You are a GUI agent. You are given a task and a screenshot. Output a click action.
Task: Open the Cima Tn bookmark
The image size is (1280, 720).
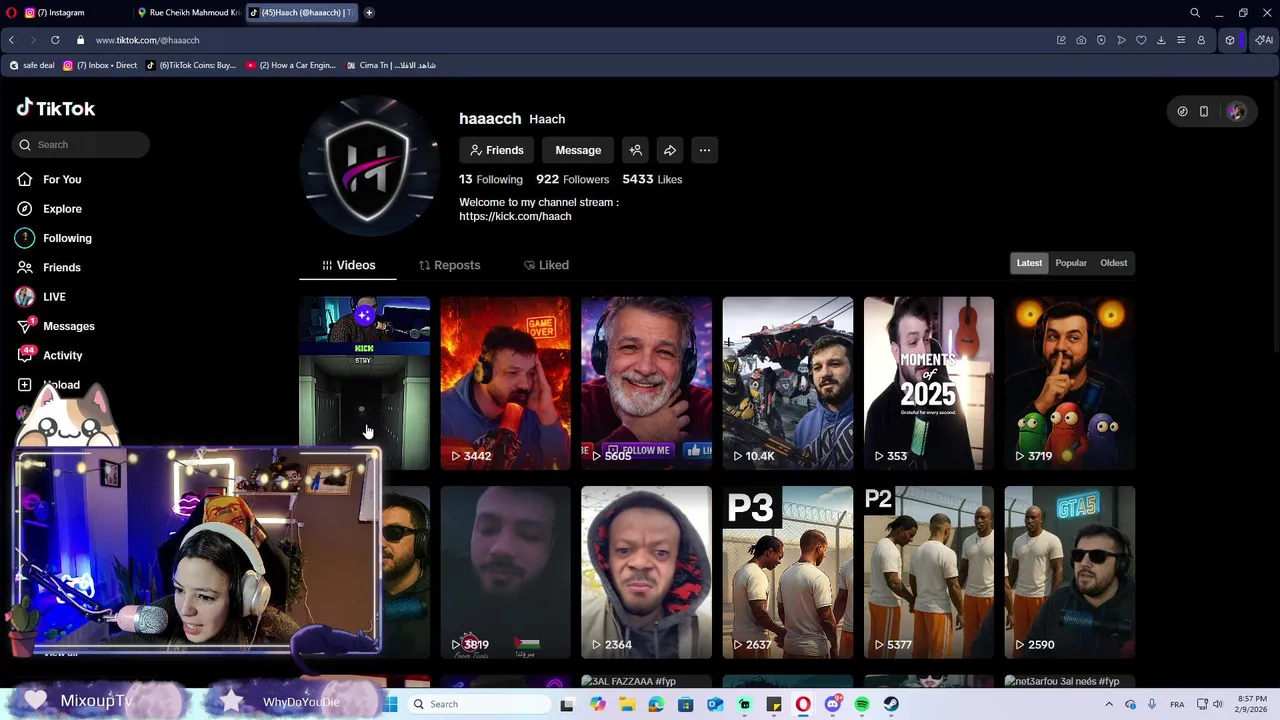point(391,65)
